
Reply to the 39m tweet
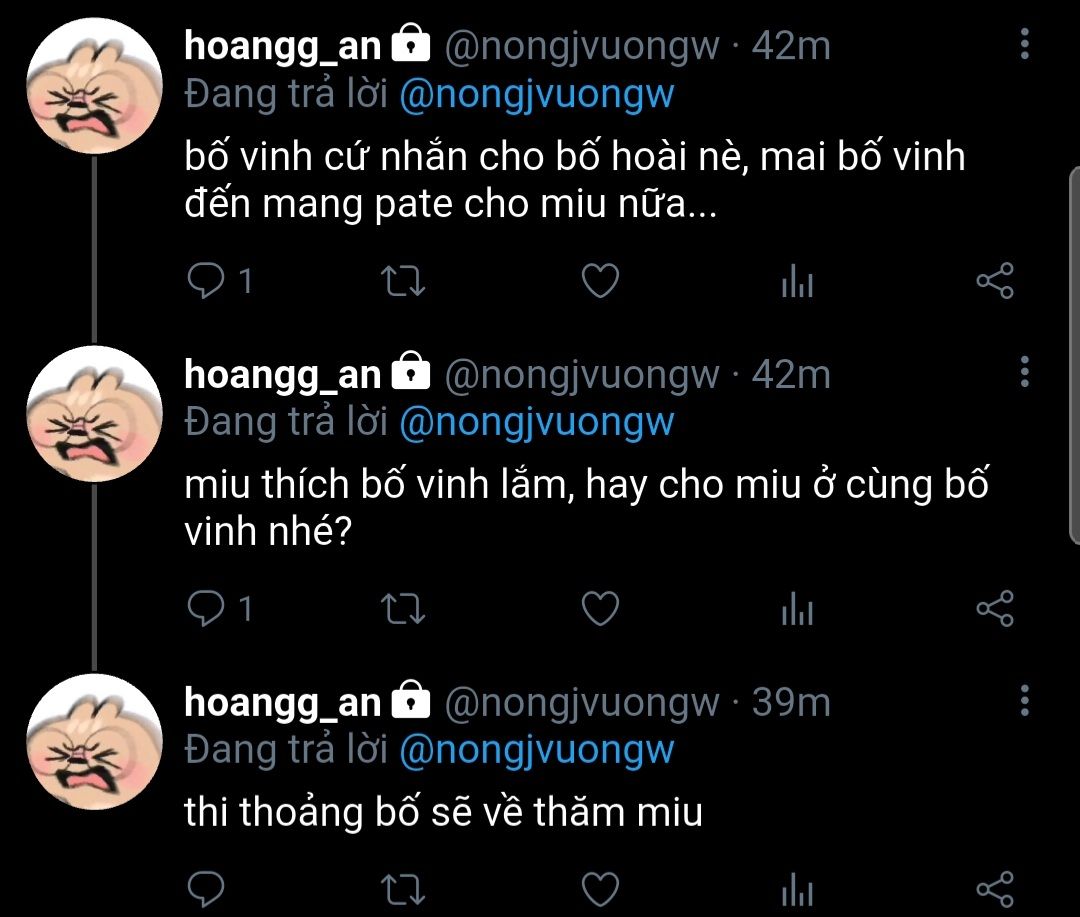coord(206,889)
